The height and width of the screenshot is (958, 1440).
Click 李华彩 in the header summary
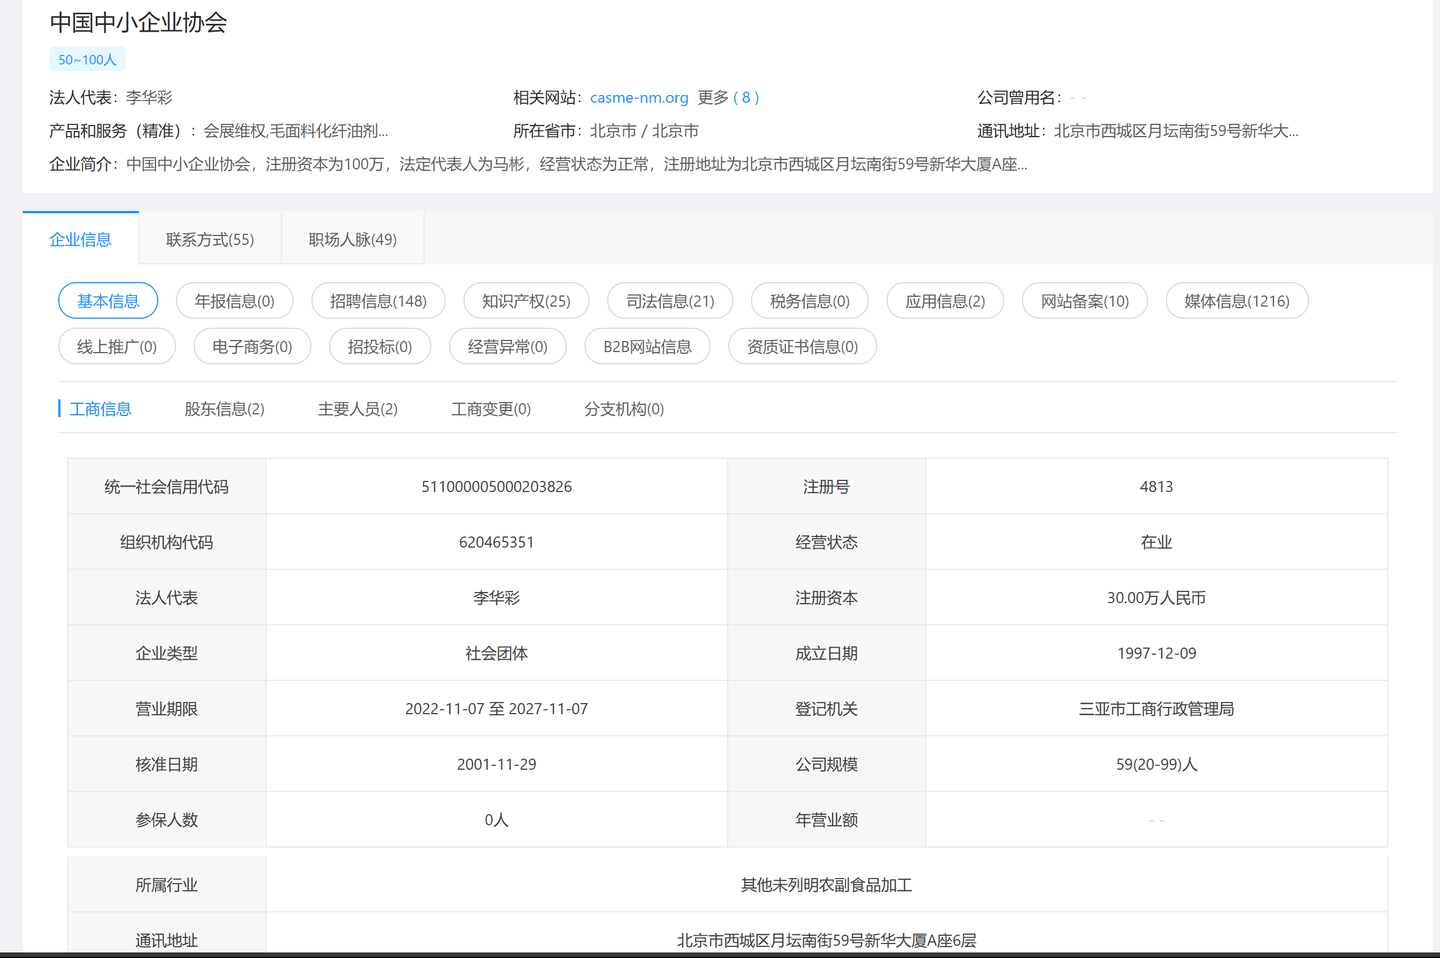click(x=150, y=97)
